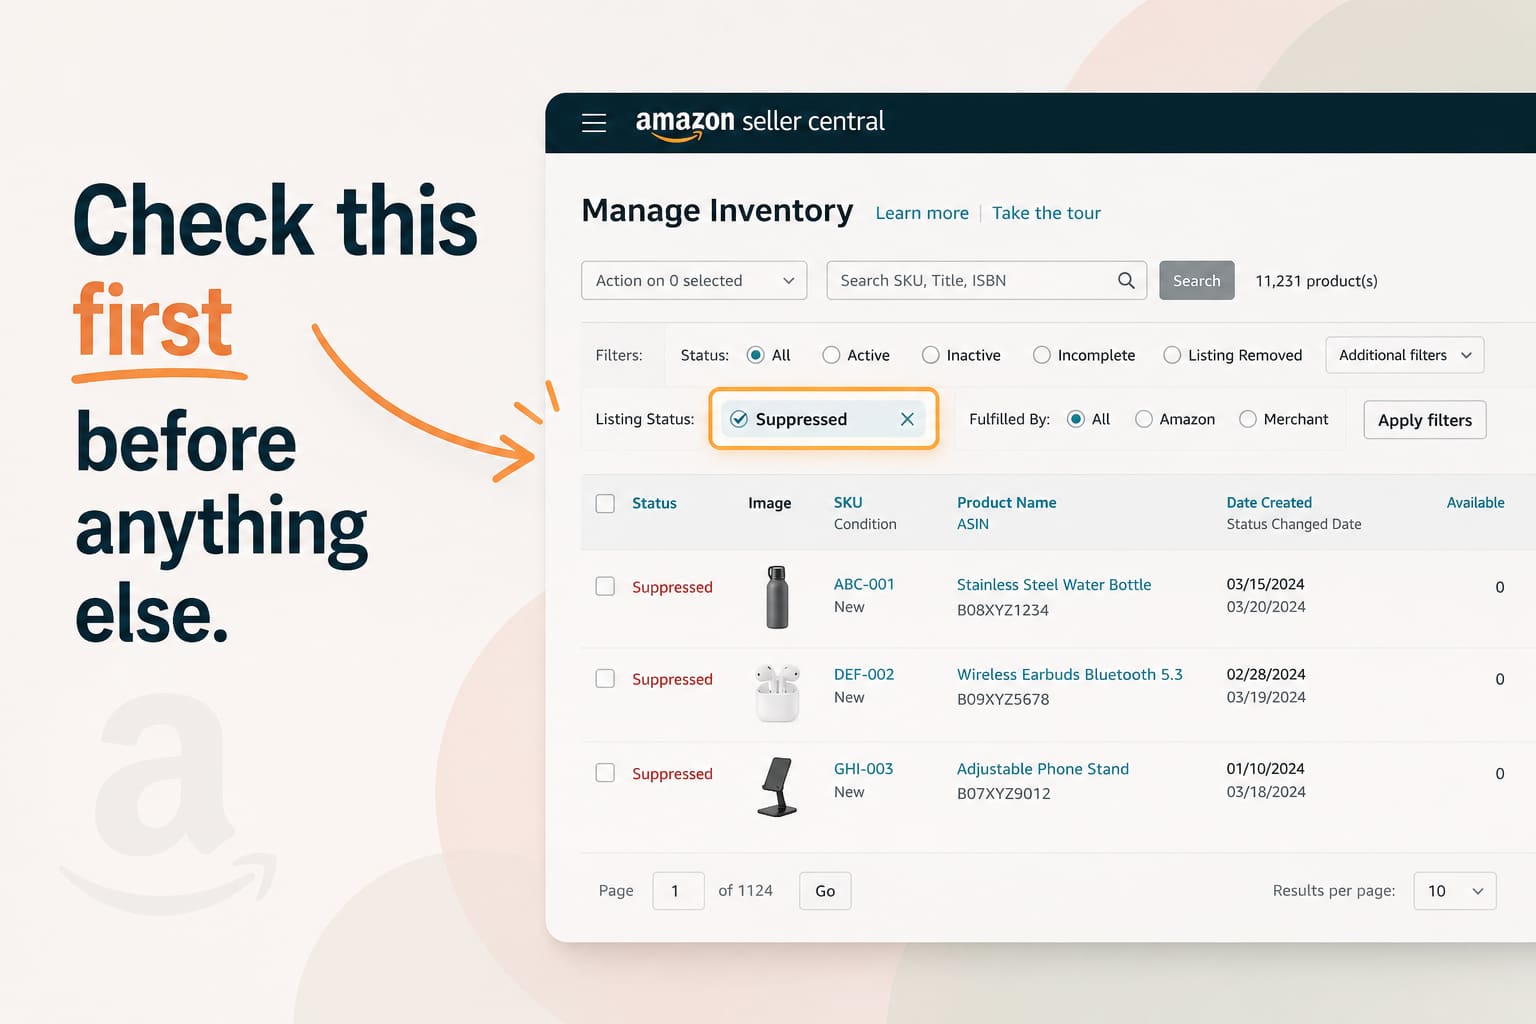Open SKU link DEF-002
The image size is (1536, 1024).
click(x=864, y=674)
